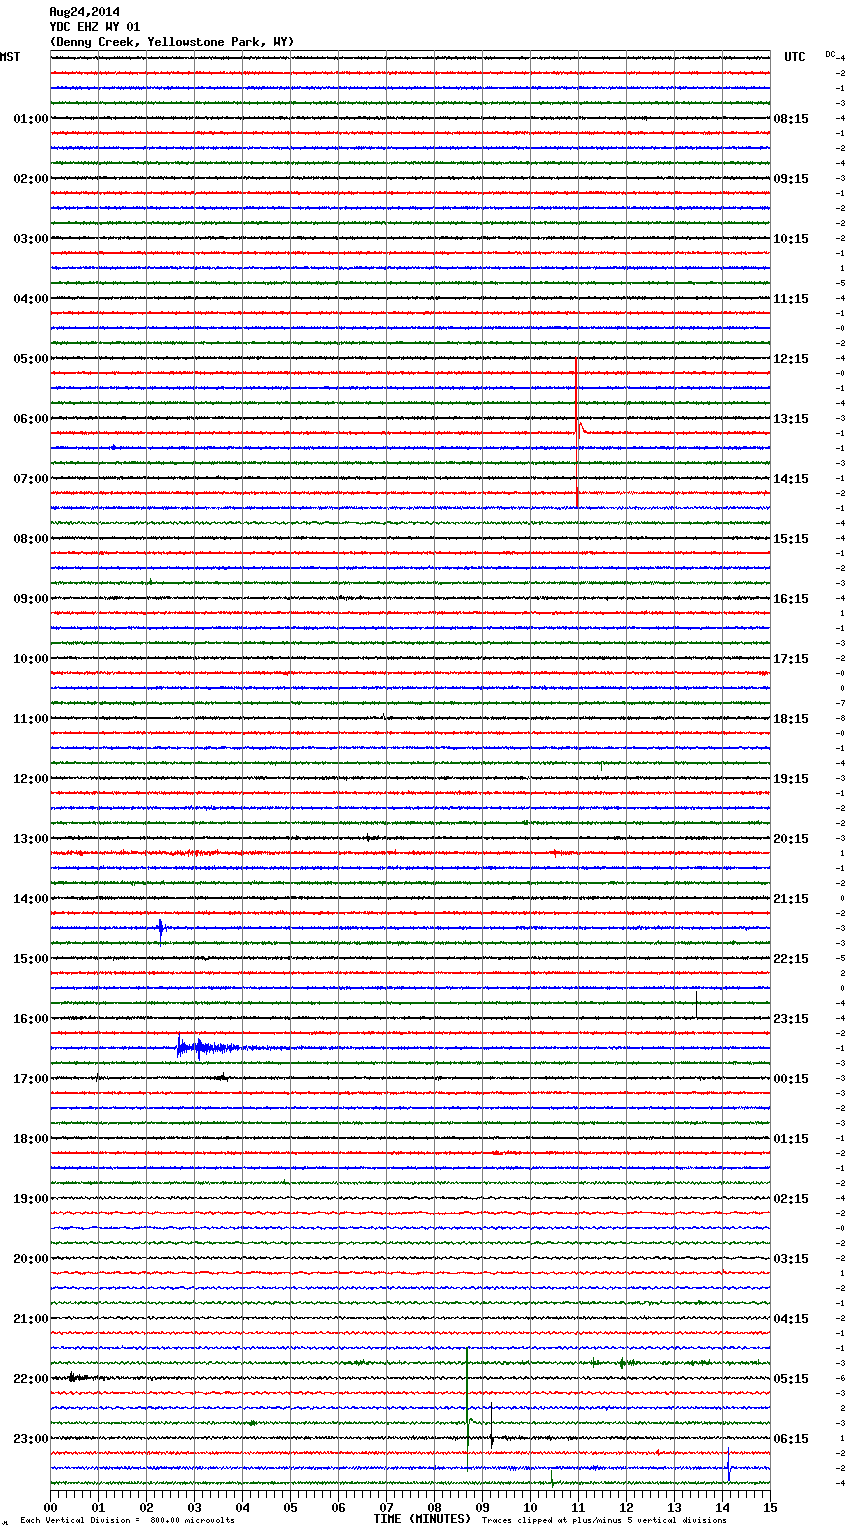This screenshot has height=1534, width=850.
Task: Click the '06:15' UTC time label
Action: pyautogui.click(x=791, y=1439)
